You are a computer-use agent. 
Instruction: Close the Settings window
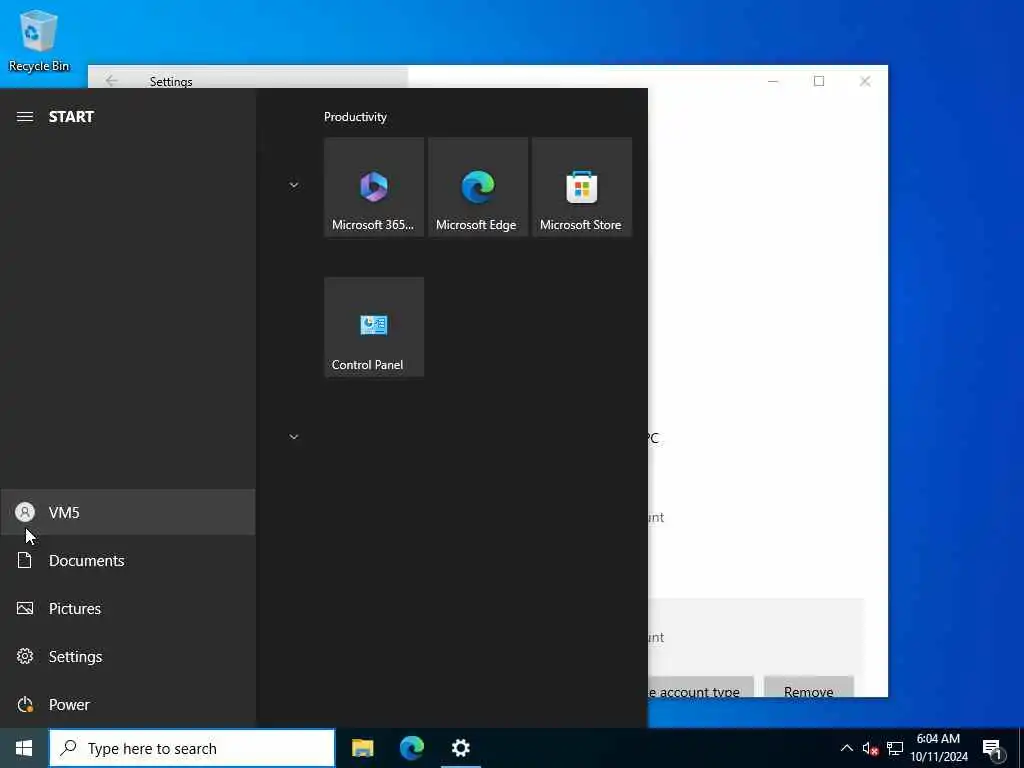click(865, 81)
